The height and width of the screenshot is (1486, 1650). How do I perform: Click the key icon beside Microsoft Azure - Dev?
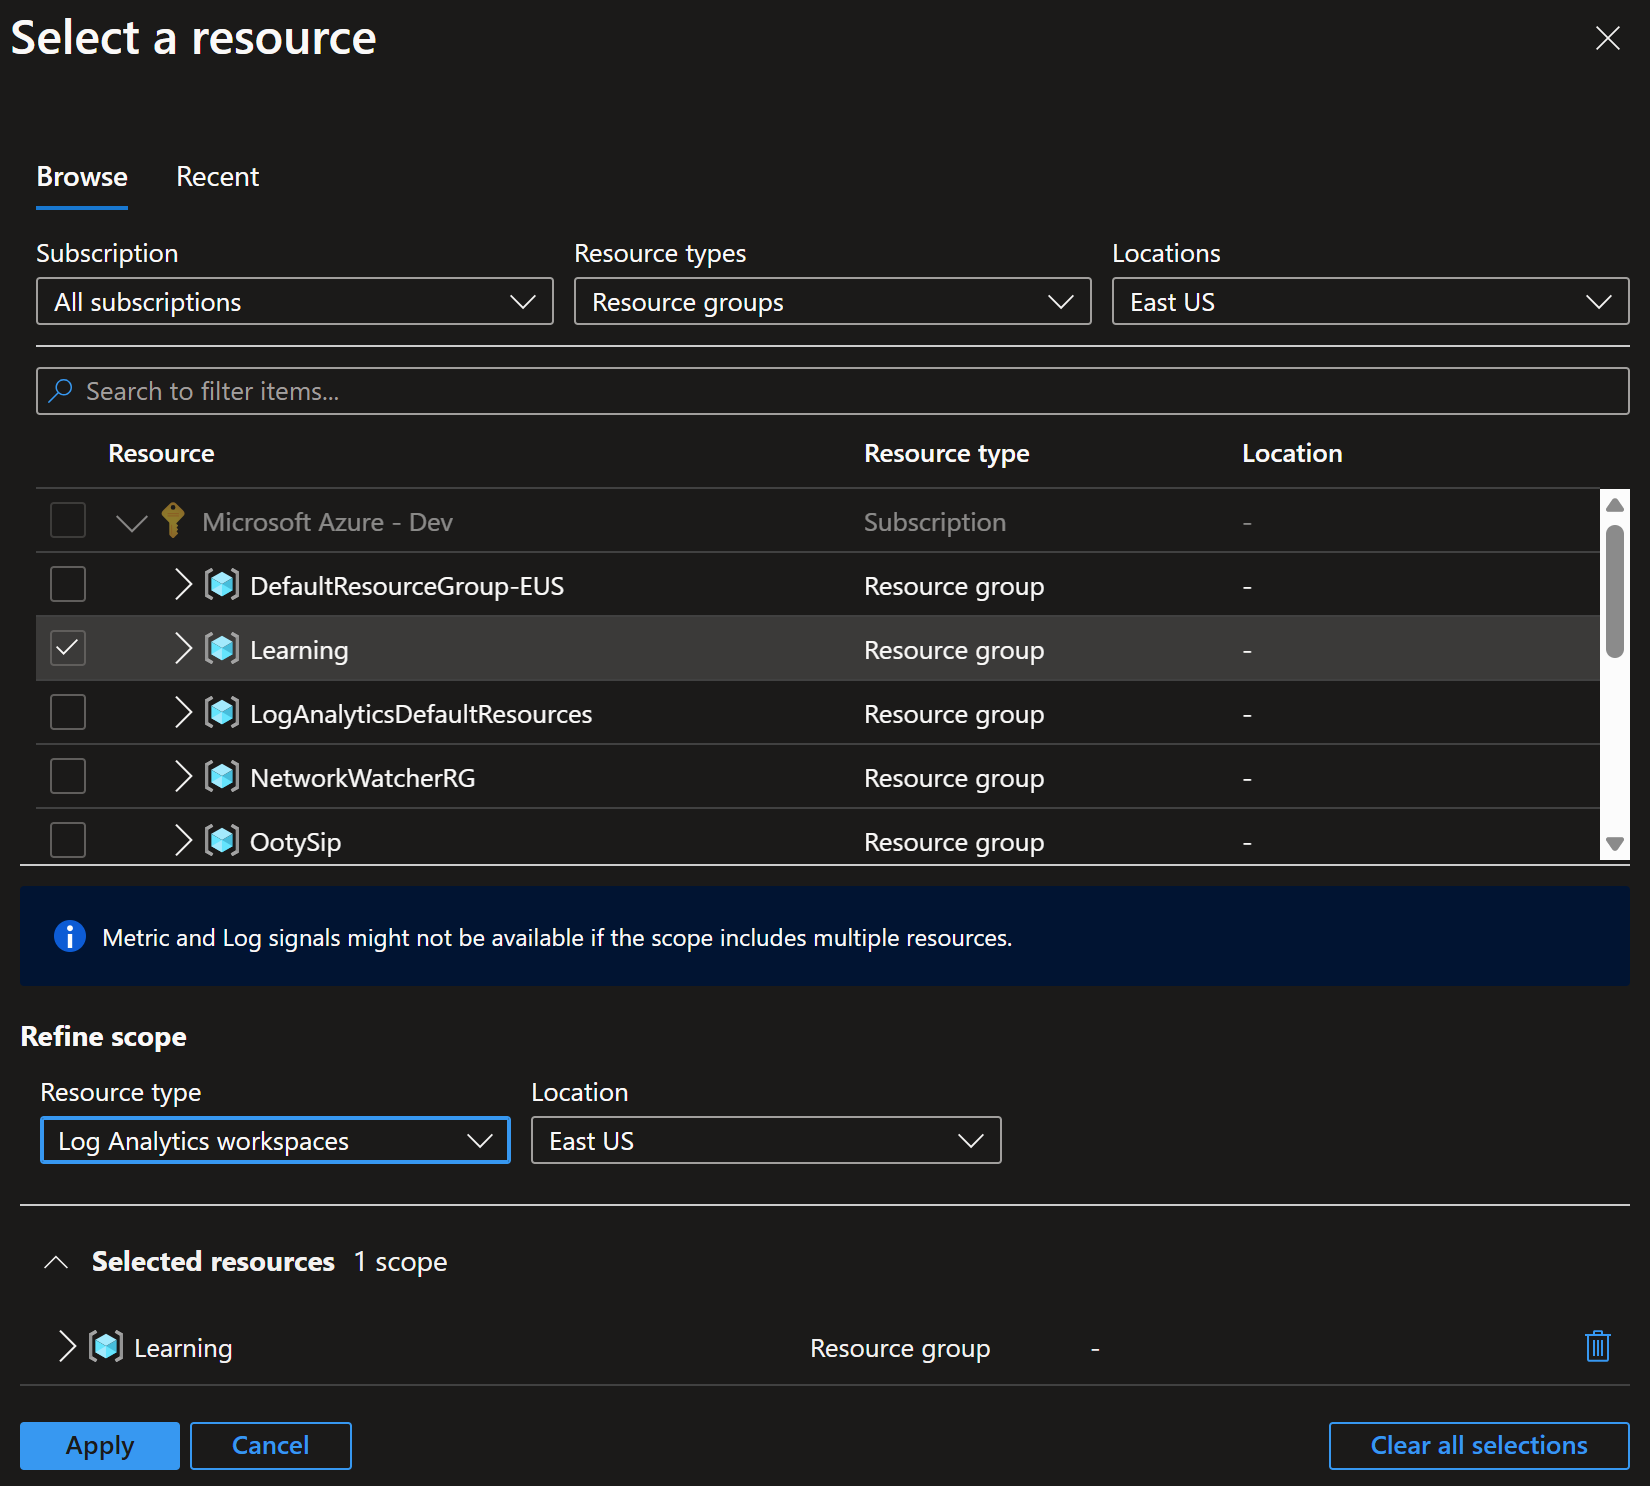pyautogui.click(x=173, y=520)
